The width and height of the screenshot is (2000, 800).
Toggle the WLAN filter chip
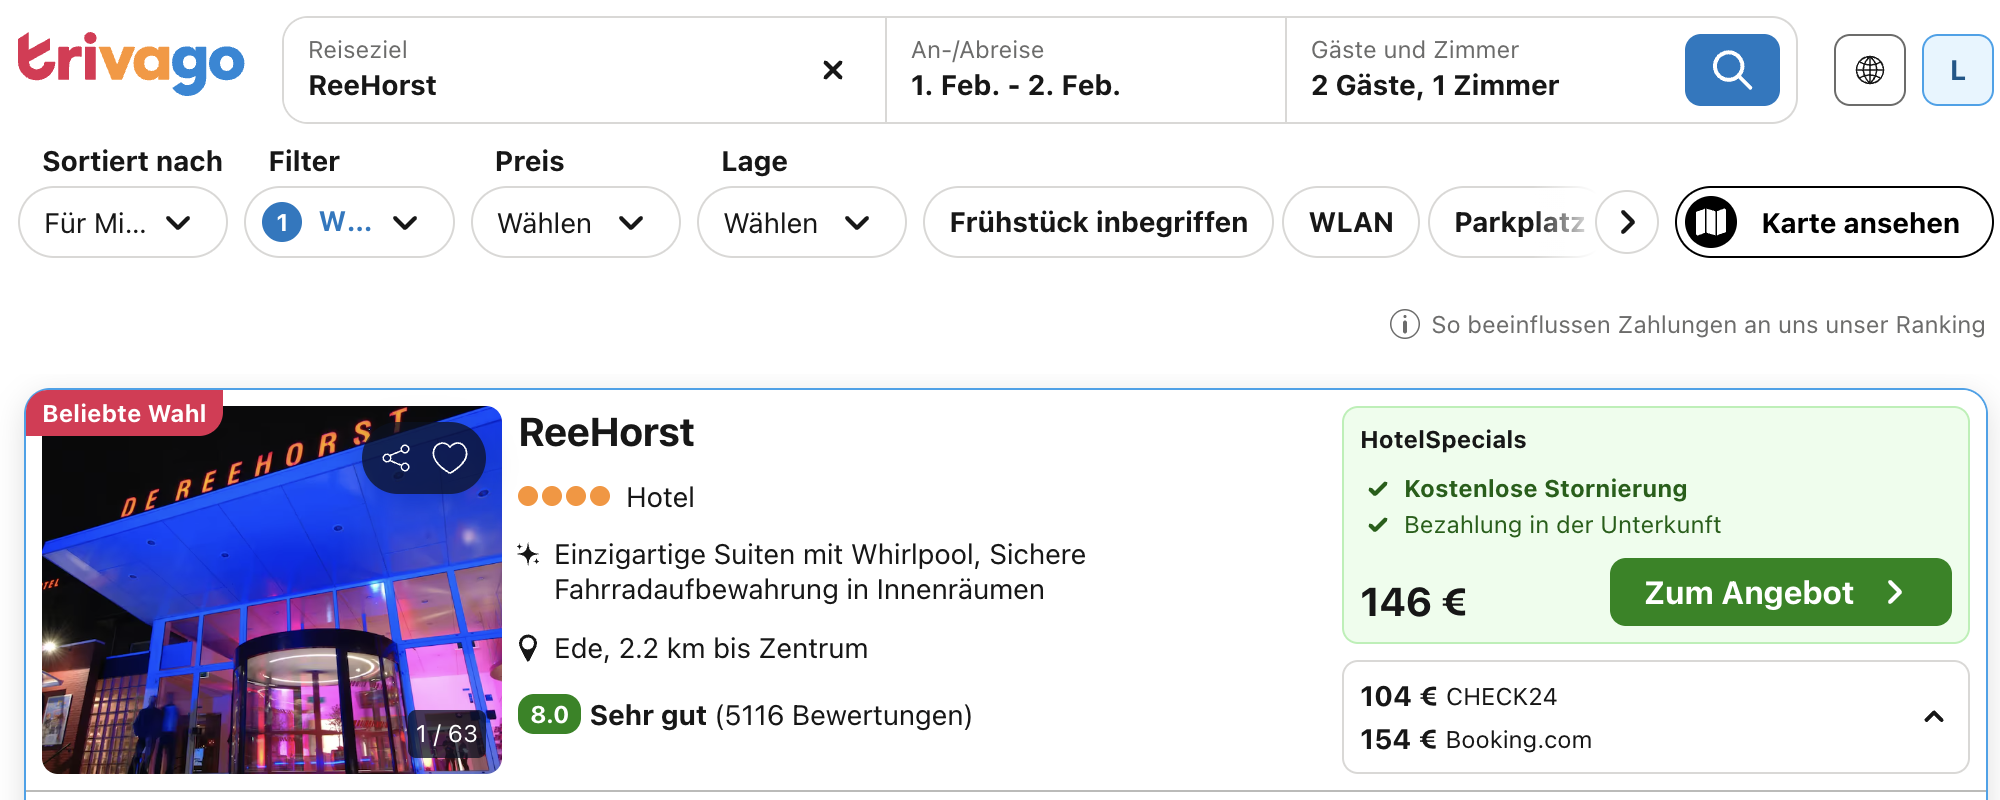tap(1350, 222)
